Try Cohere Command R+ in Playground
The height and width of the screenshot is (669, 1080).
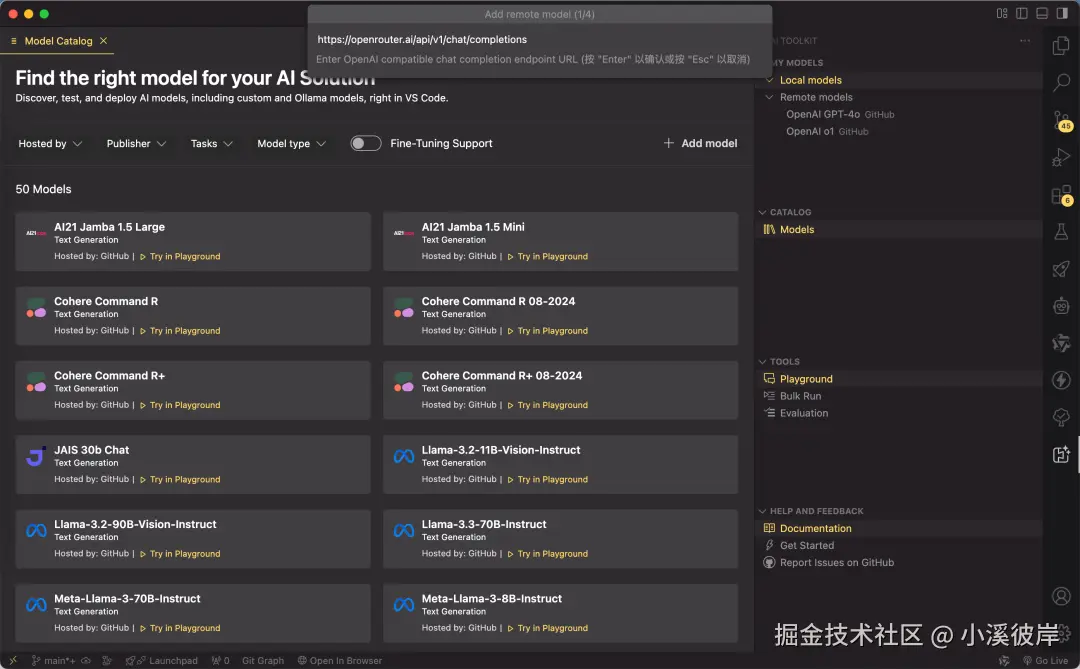pos(180,405)
